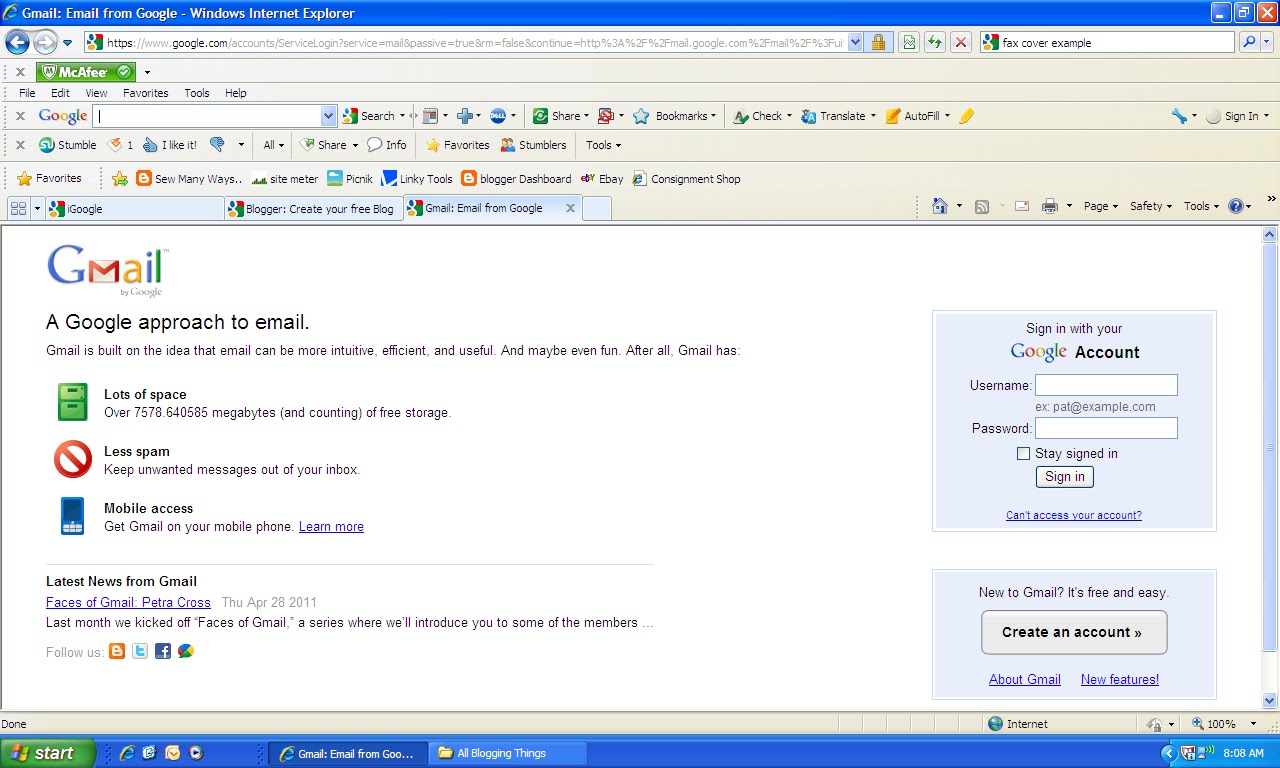This screenshot has height=768, width=1280.
Task: Click the IE Help question mark icon
Action: [1235, 206]
